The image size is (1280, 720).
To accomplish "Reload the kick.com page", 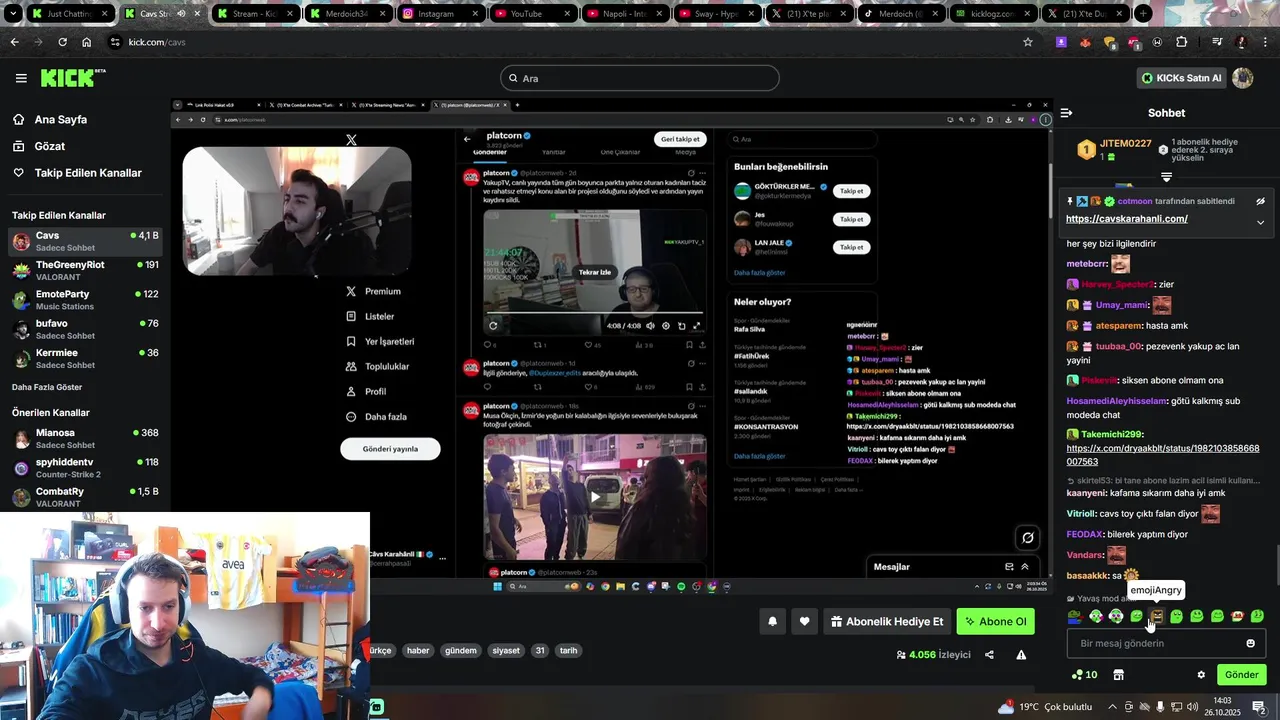I will 62,42.
